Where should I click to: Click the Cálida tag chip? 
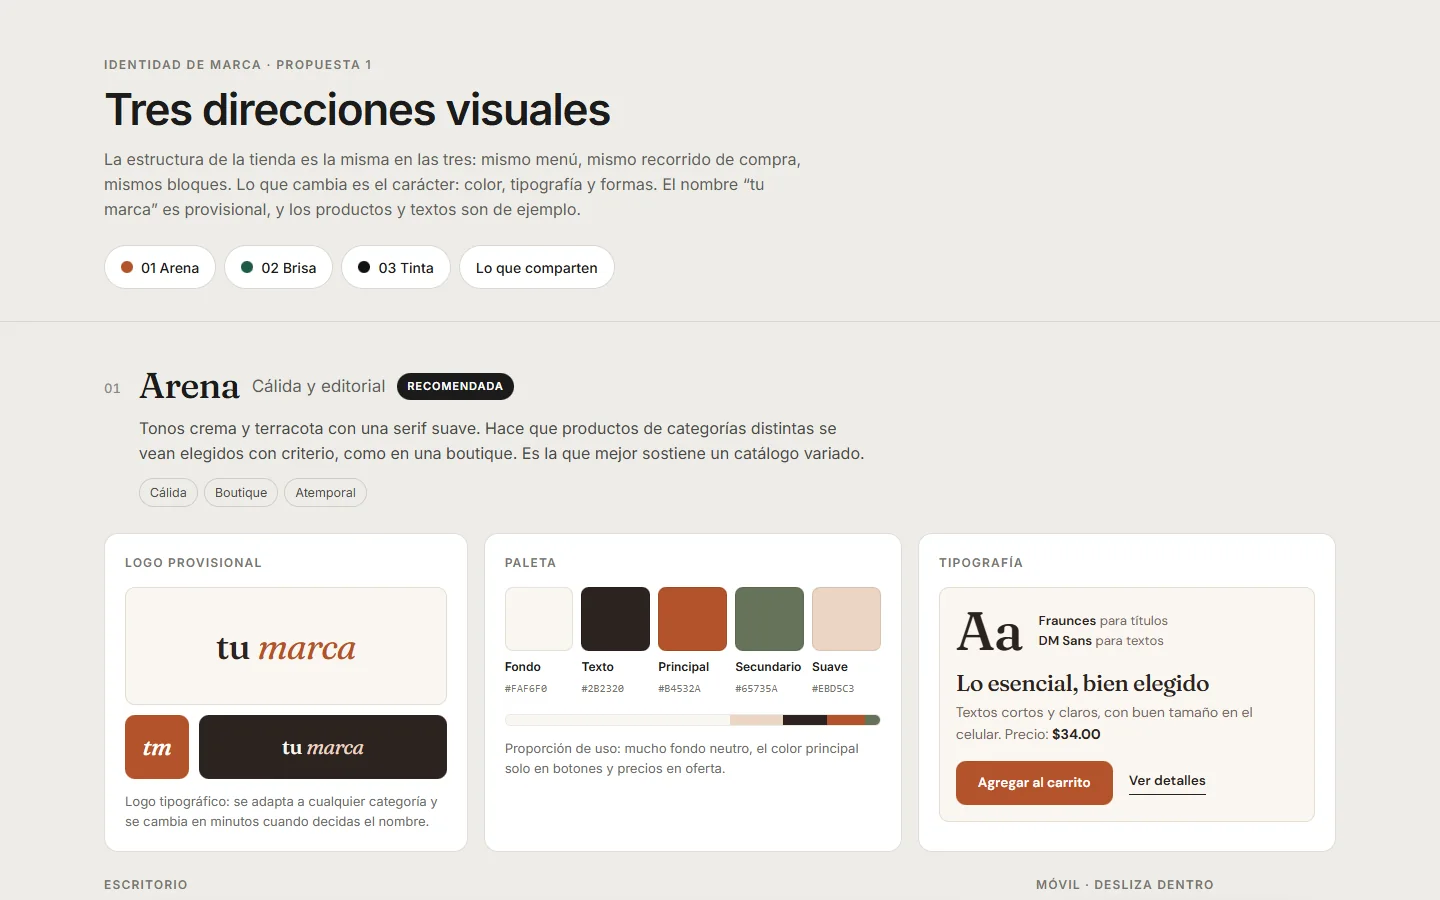click(168, 493)
